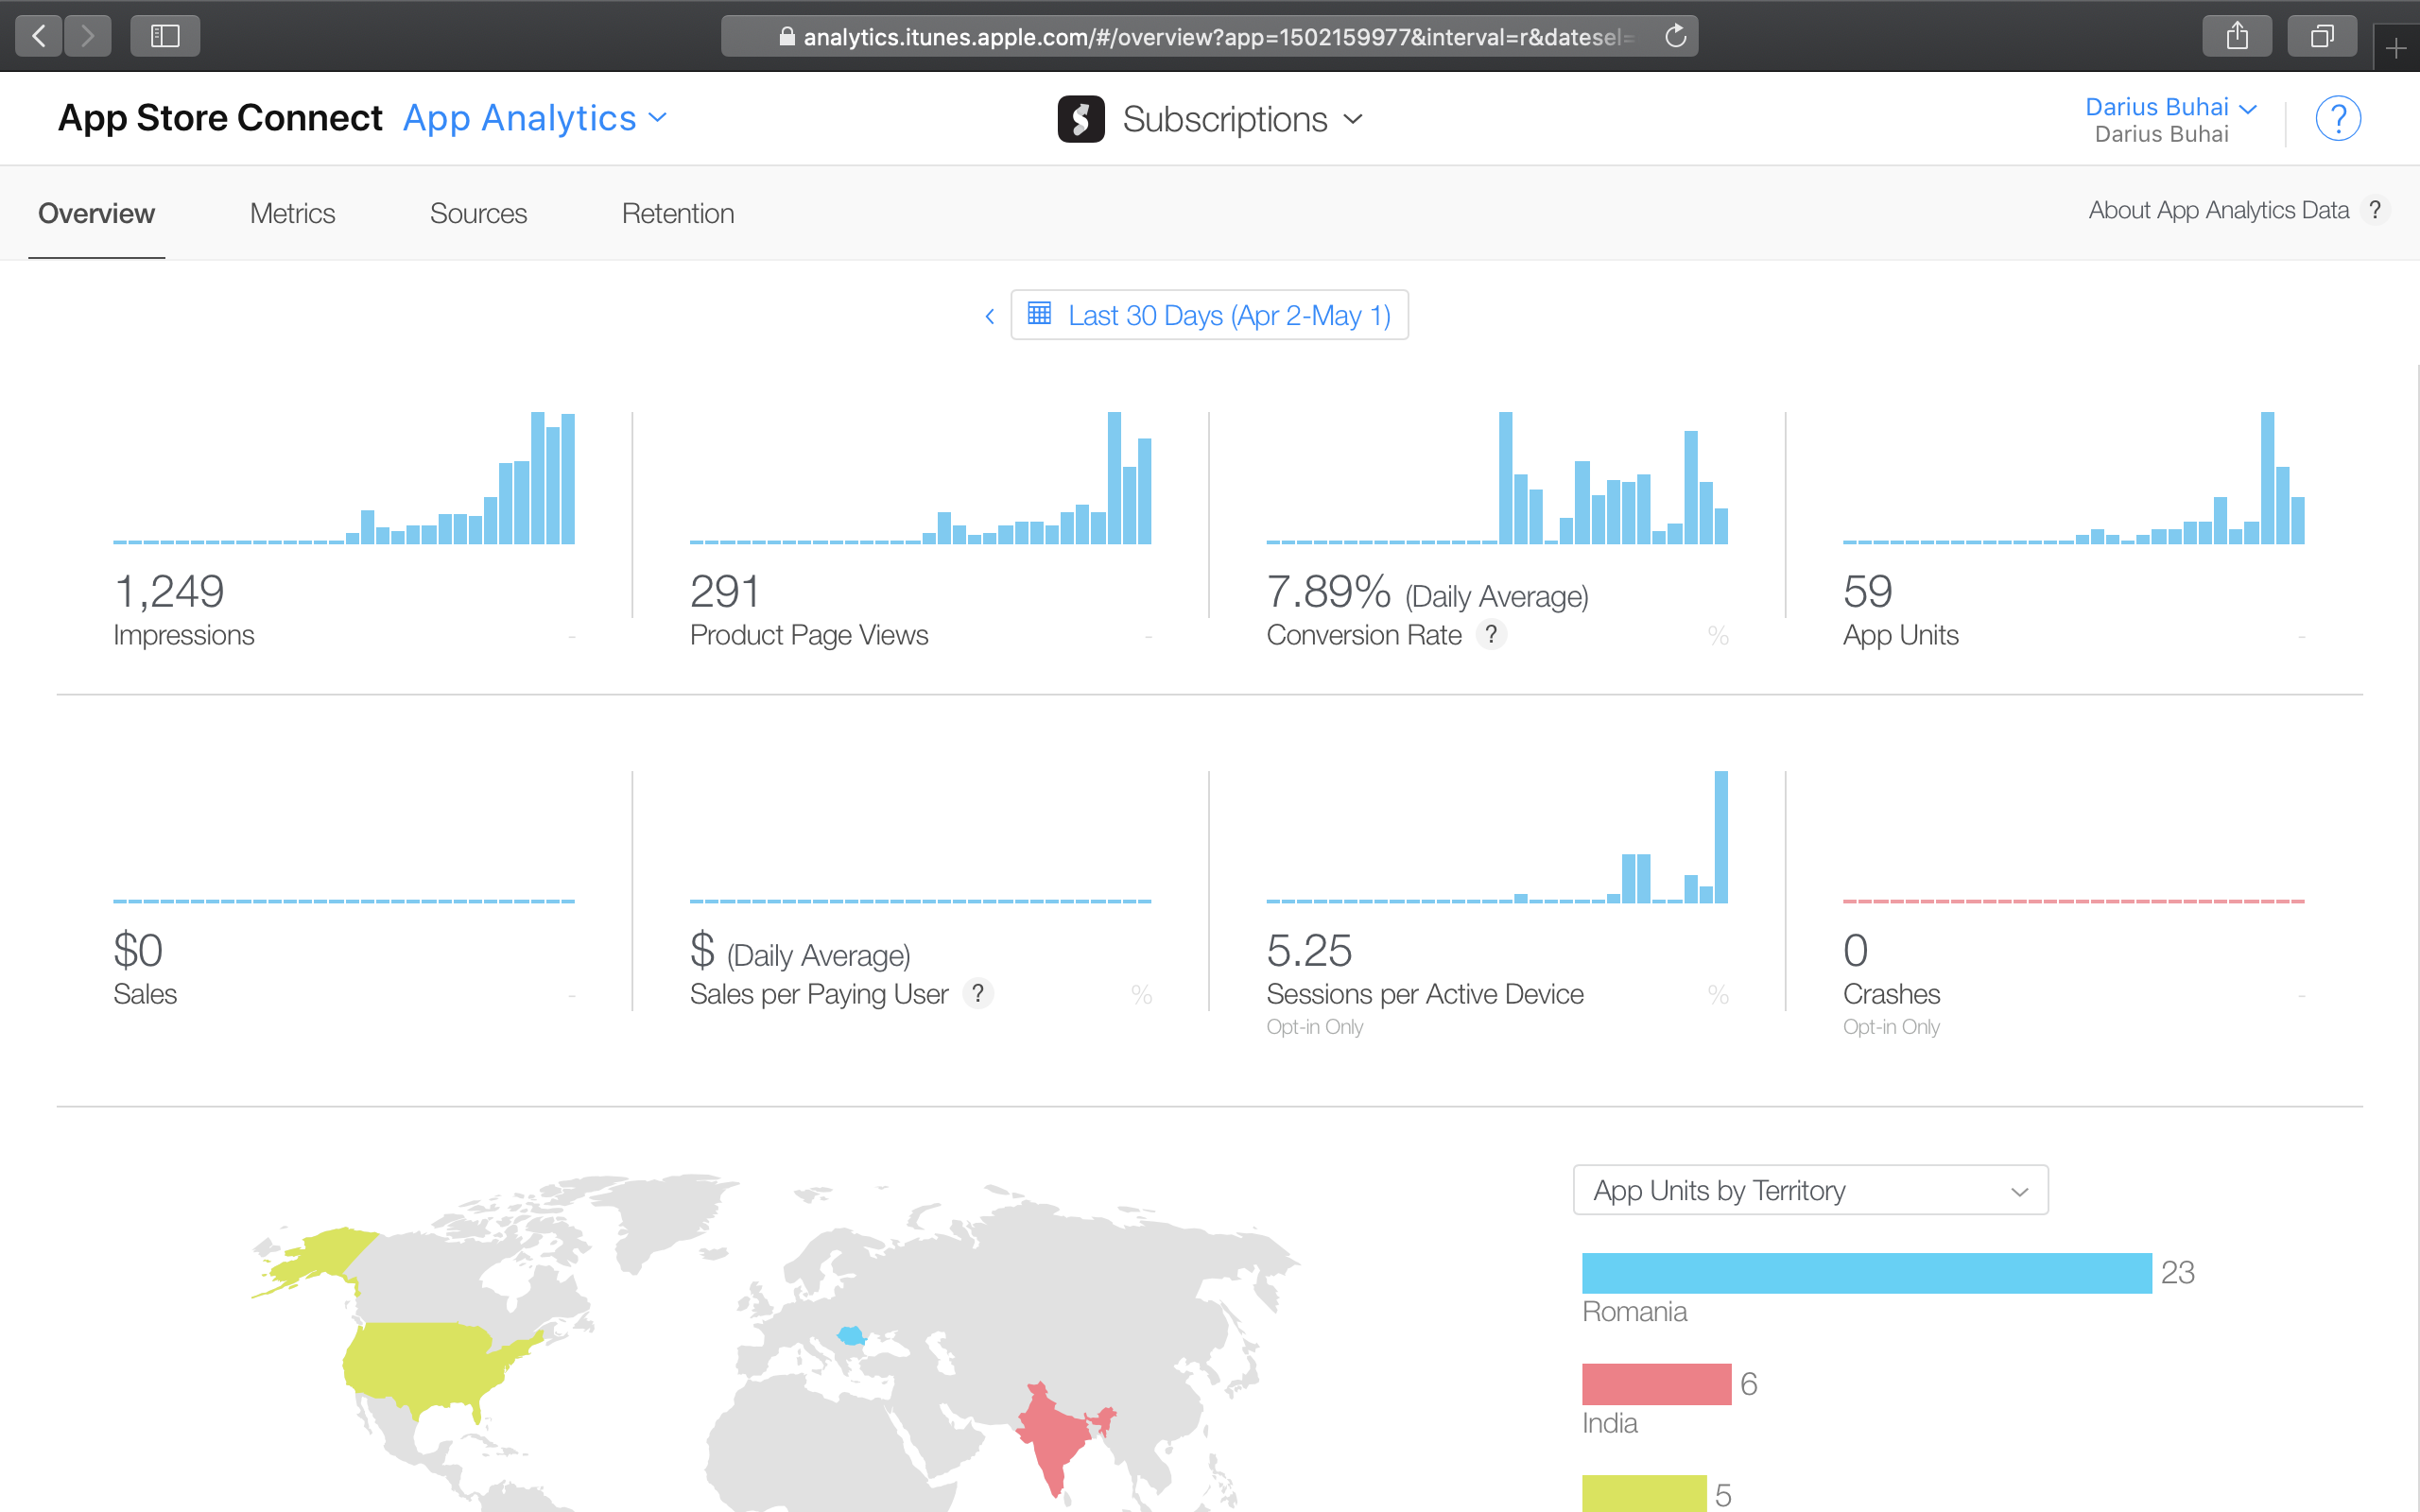Click the Product Page Views bar chart

click(920, 478)
